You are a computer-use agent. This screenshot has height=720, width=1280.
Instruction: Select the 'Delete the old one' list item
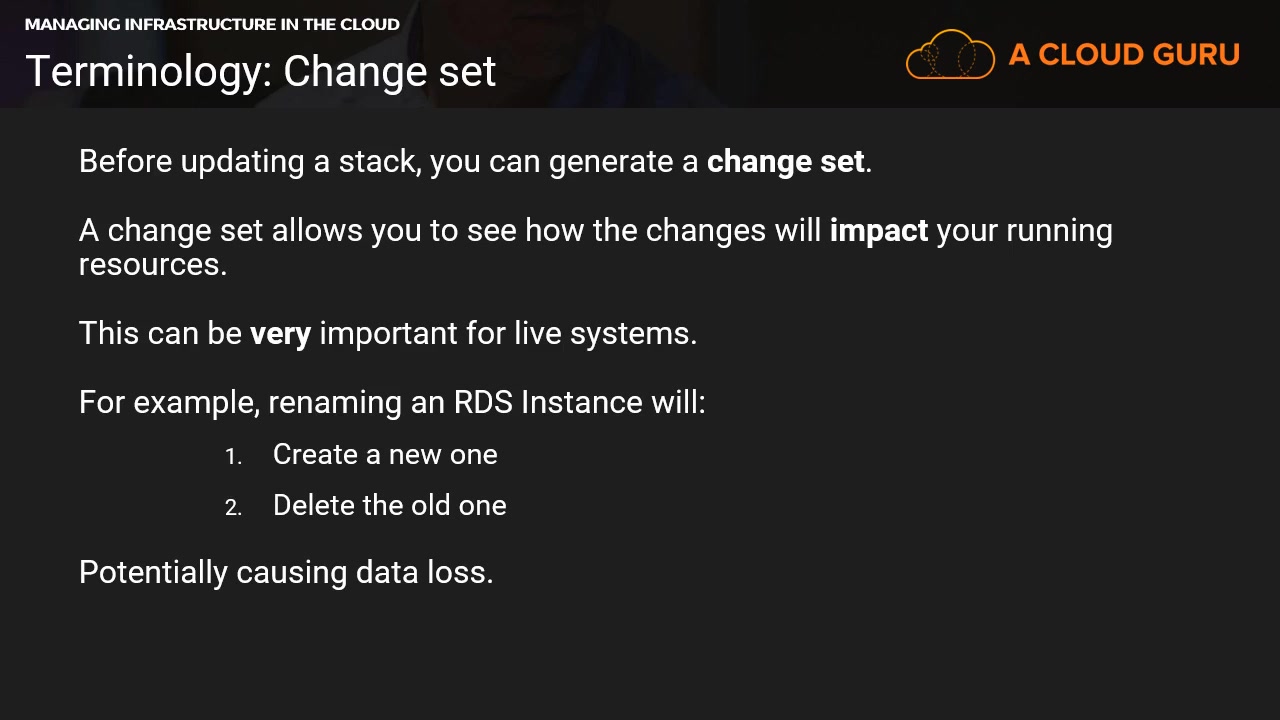coord(389,505)
